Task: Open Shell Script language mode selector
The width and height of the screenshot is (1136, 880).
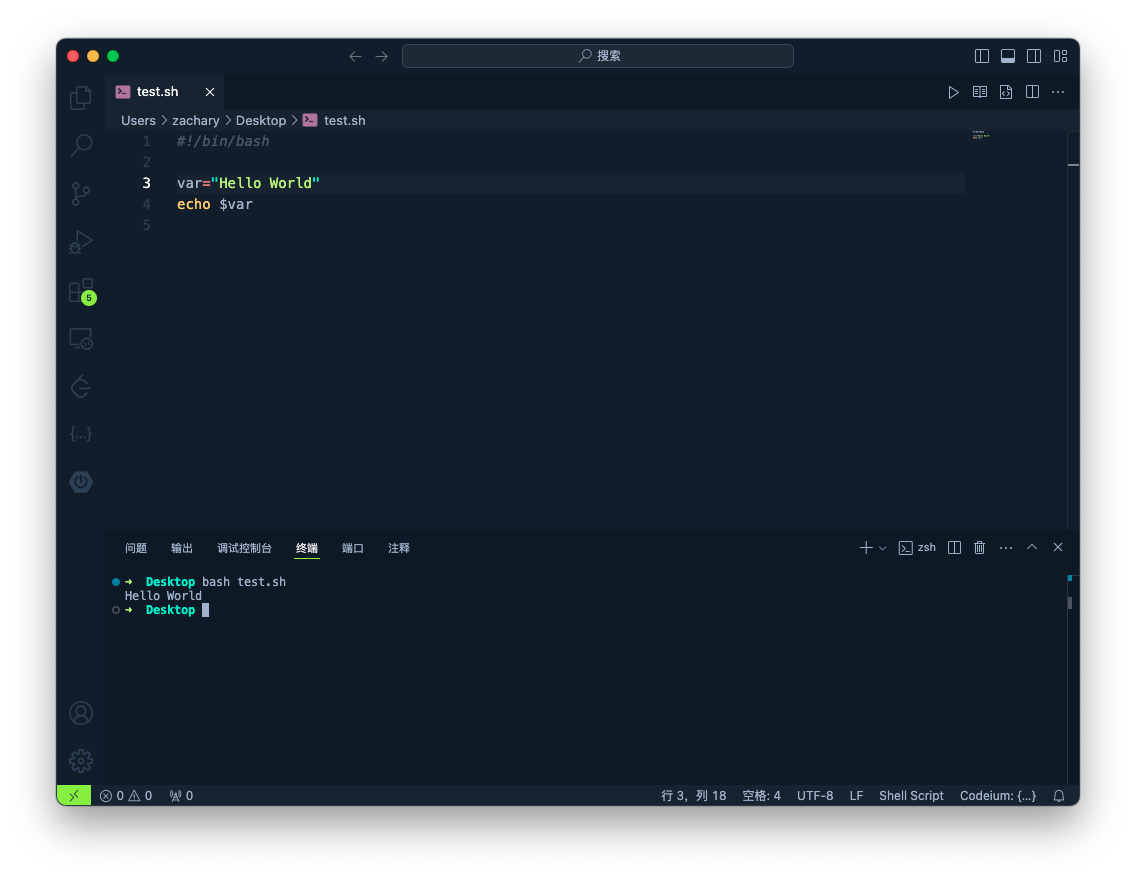Action: coord(911,796)
